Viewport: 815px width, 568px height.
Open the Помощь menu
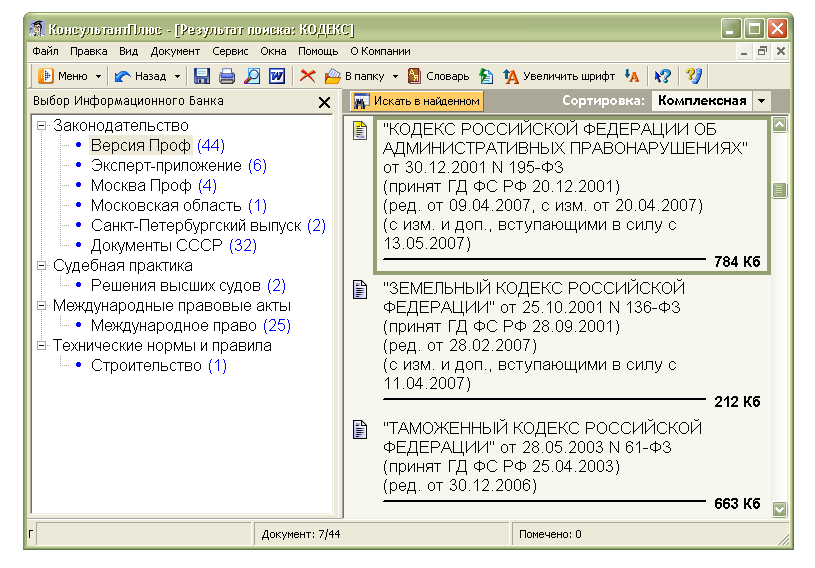[x=318, y=51]
